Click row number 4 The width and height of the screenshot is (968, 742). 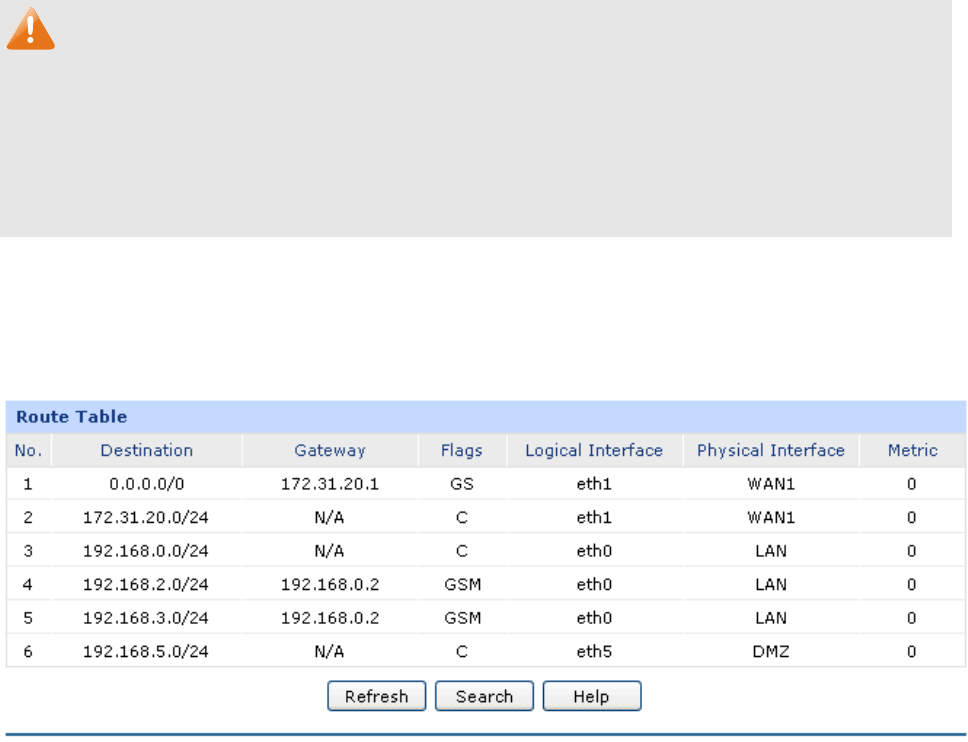click(x=28, y=585)
